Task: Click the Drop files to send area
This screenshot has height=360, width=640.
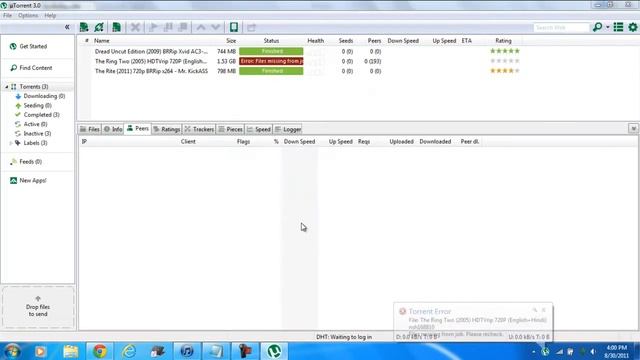Action: (x=38, y=307)
